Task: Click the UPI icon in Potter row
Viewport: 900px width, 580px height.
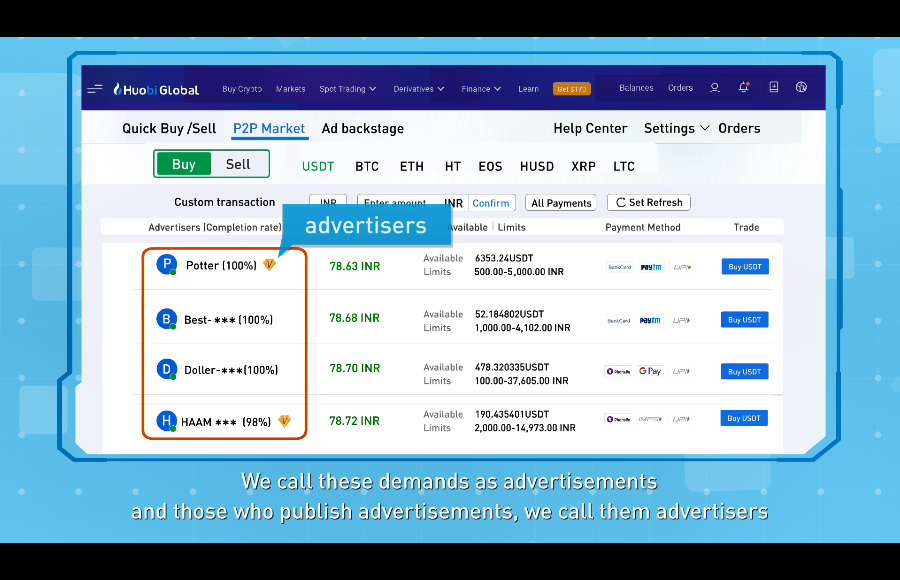Action: coord(682,267)
